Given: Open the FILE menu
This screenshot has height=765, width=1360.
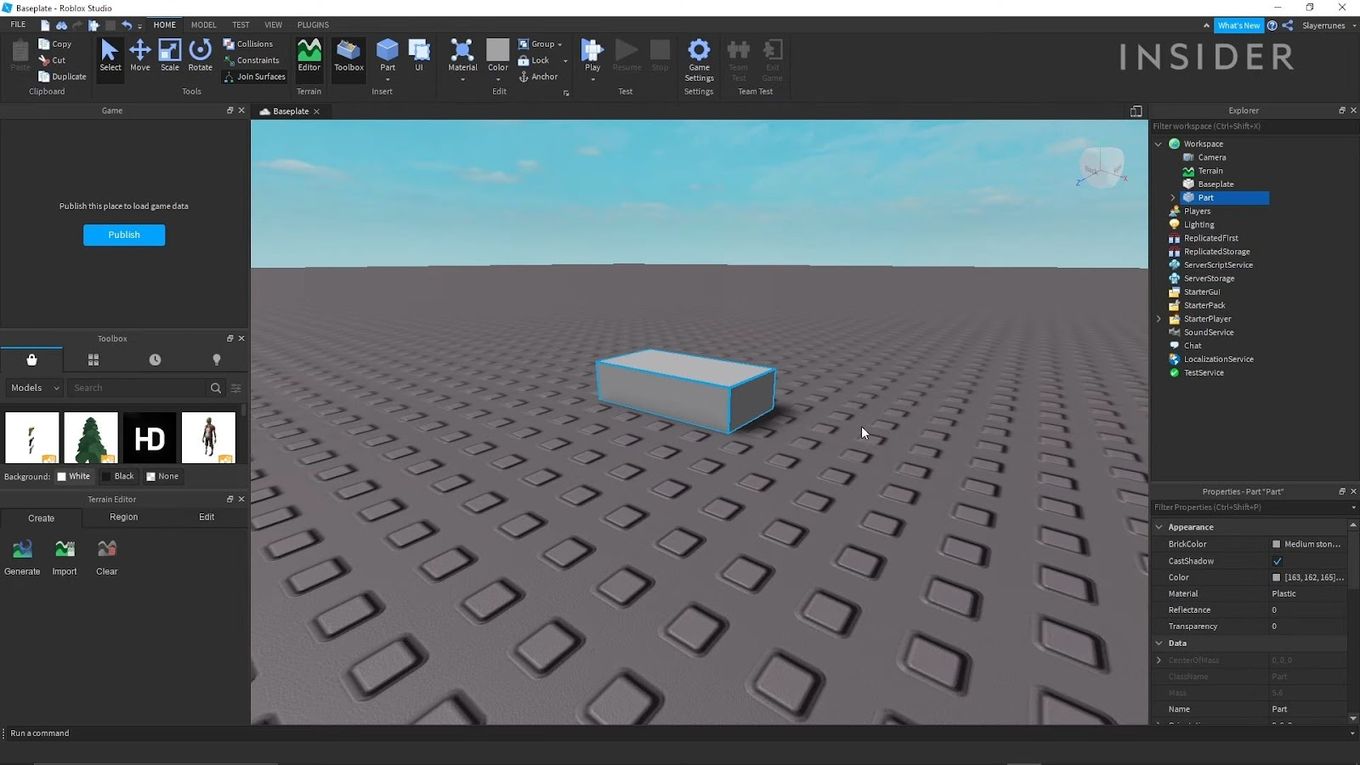Looking at the screenshot, I should (18, 25).
